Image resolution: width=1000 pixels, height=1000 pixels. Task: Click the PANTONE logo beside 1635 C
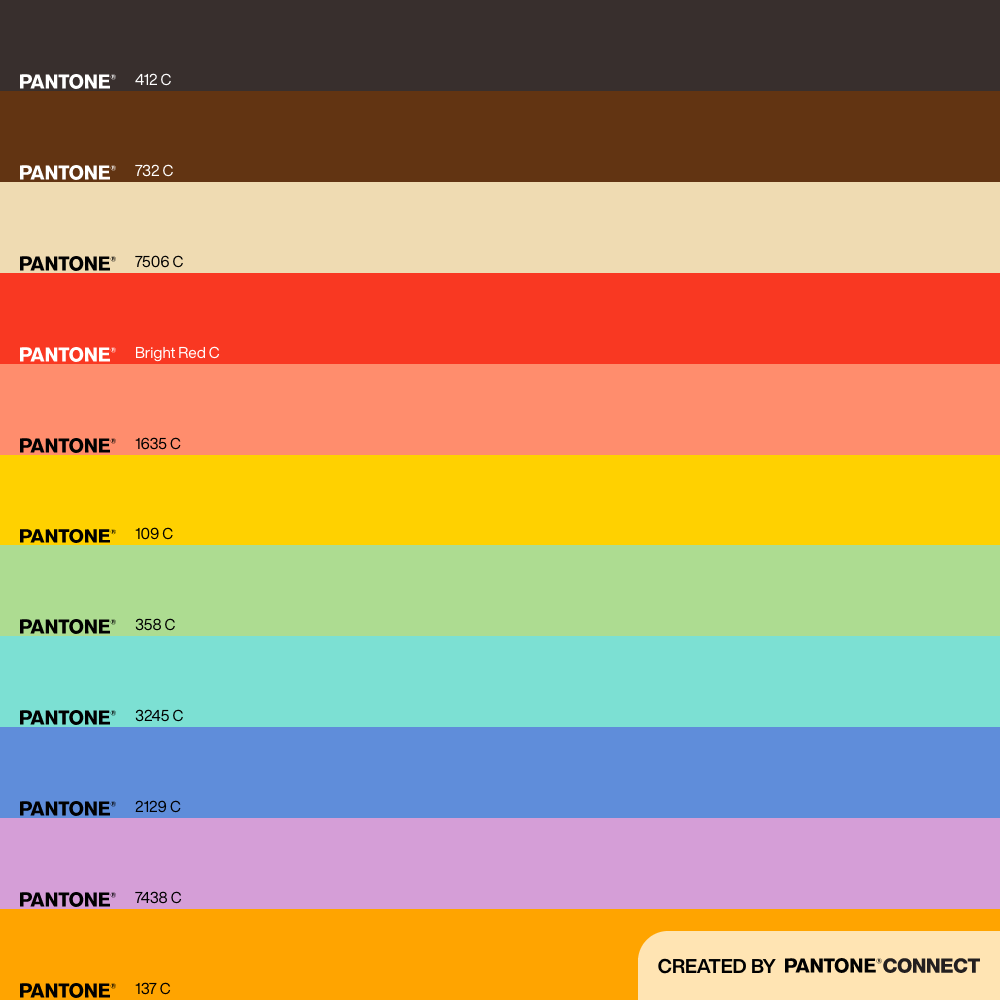68,446
